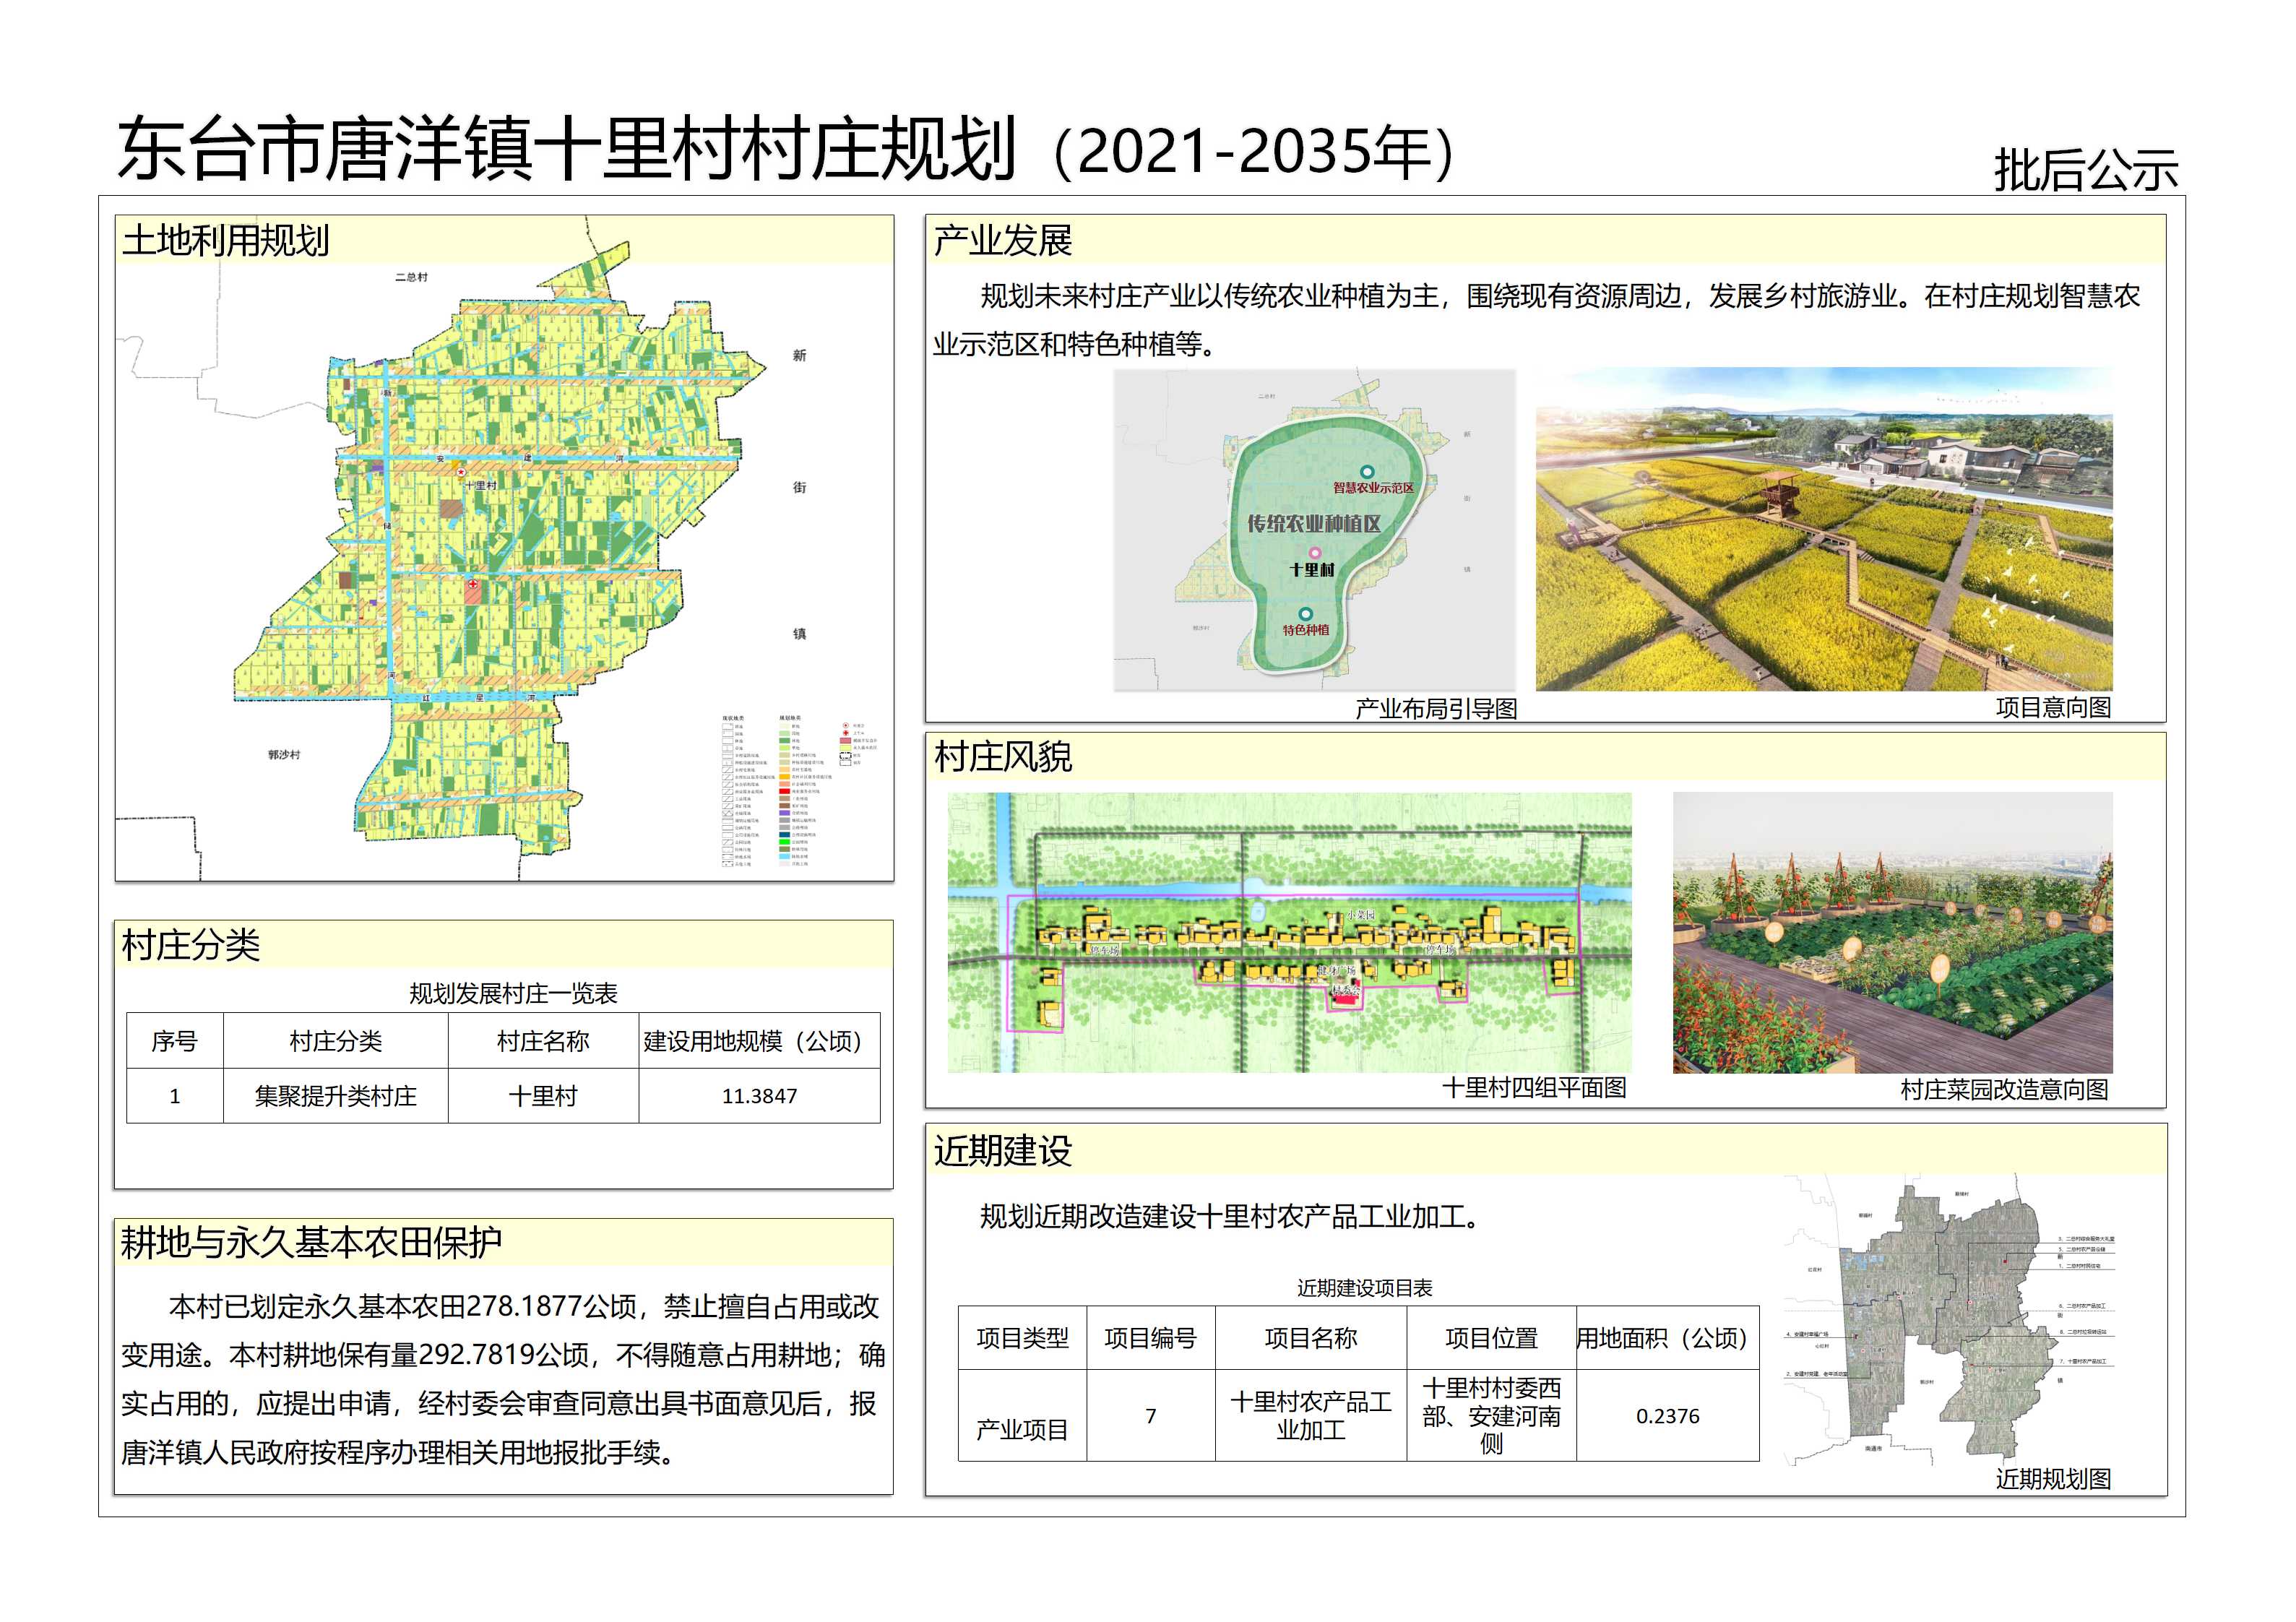Click the 十里村 label on land use map
2296x1622 pixels.
[480, 485]
